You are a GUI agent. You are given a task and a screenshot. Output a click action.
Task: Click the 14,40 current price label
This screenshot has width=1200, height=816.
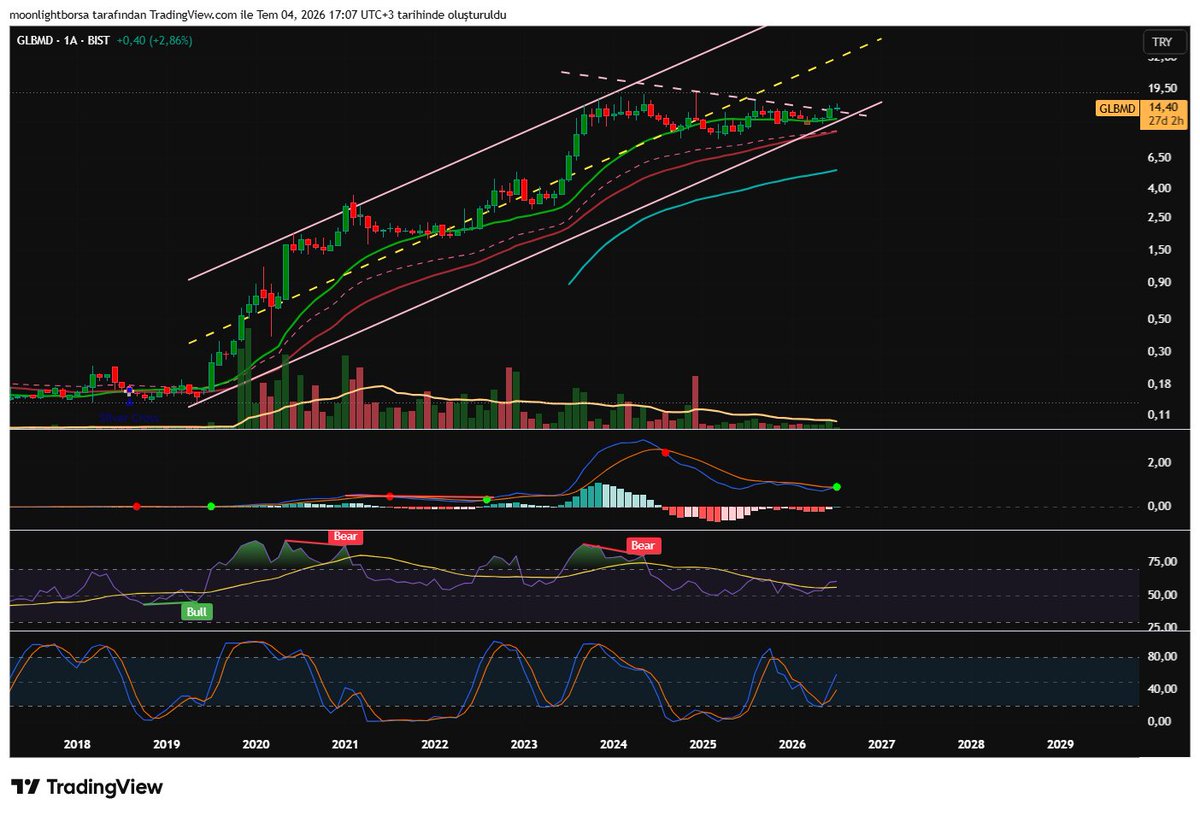click(1162, 106)
